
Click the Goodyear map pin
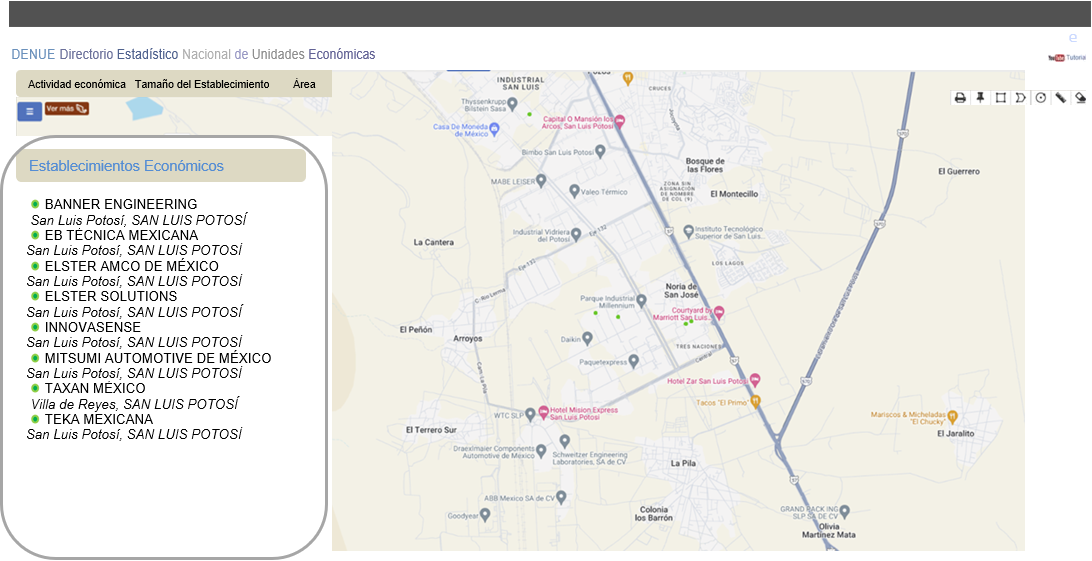click(485, 514)
